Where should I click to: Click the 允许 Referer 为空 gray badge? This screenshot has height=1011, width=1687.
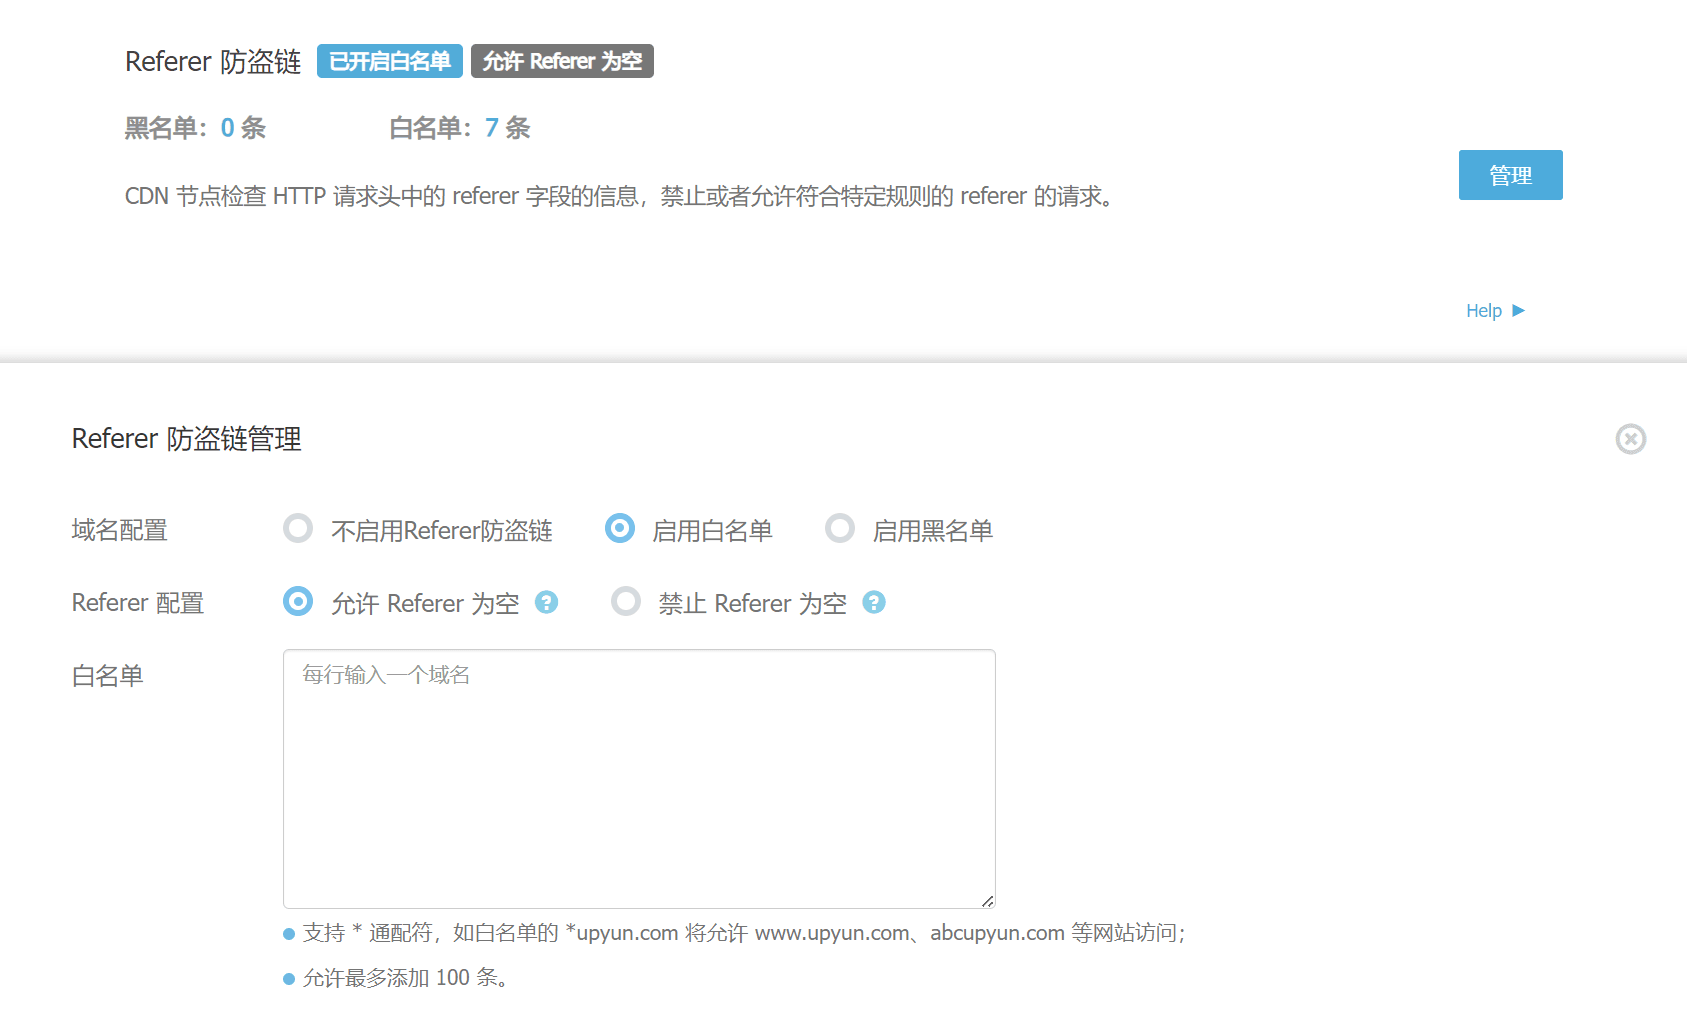click(x=562, y=61)
